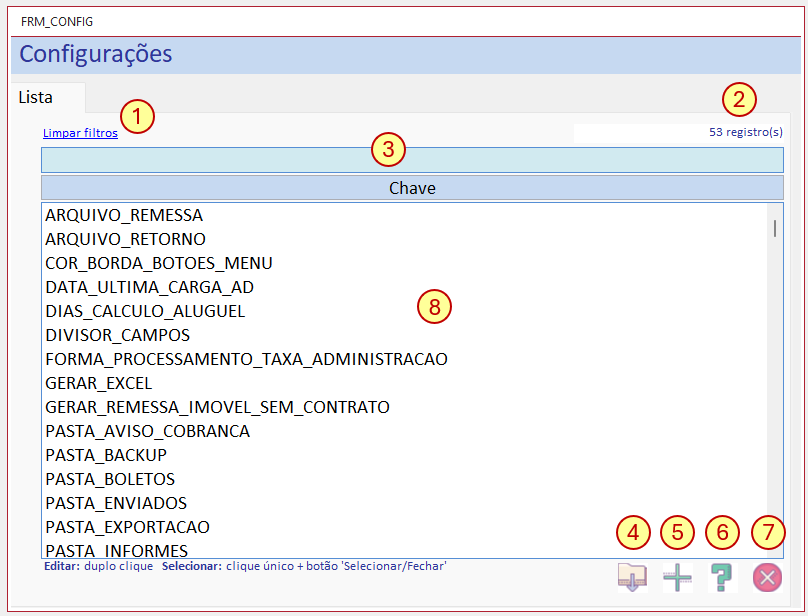
Task: Select the PASTA_BOLETOS row
Action: point(405,479)
